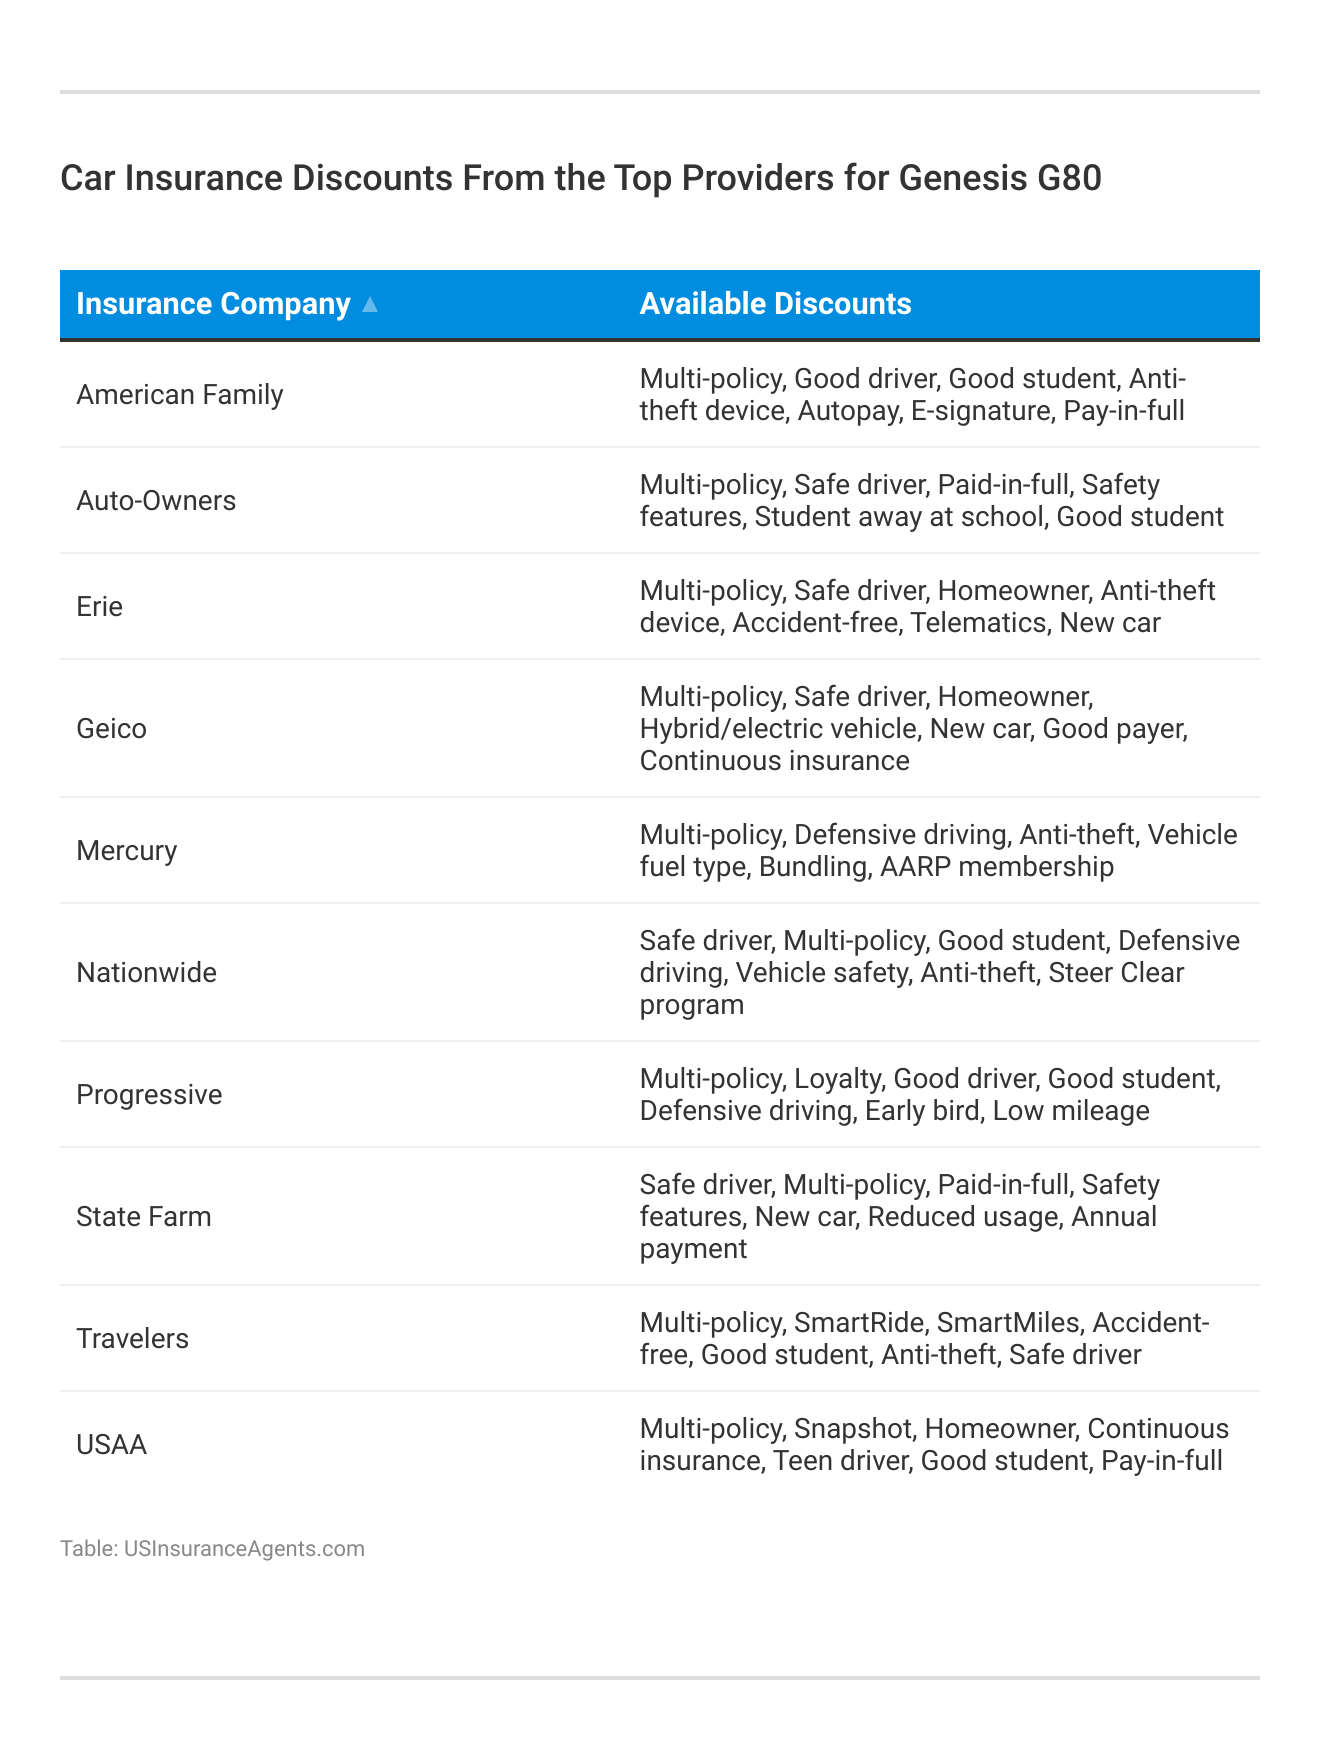Click the sort arrow beside Insurance Company

coord(370,305)
